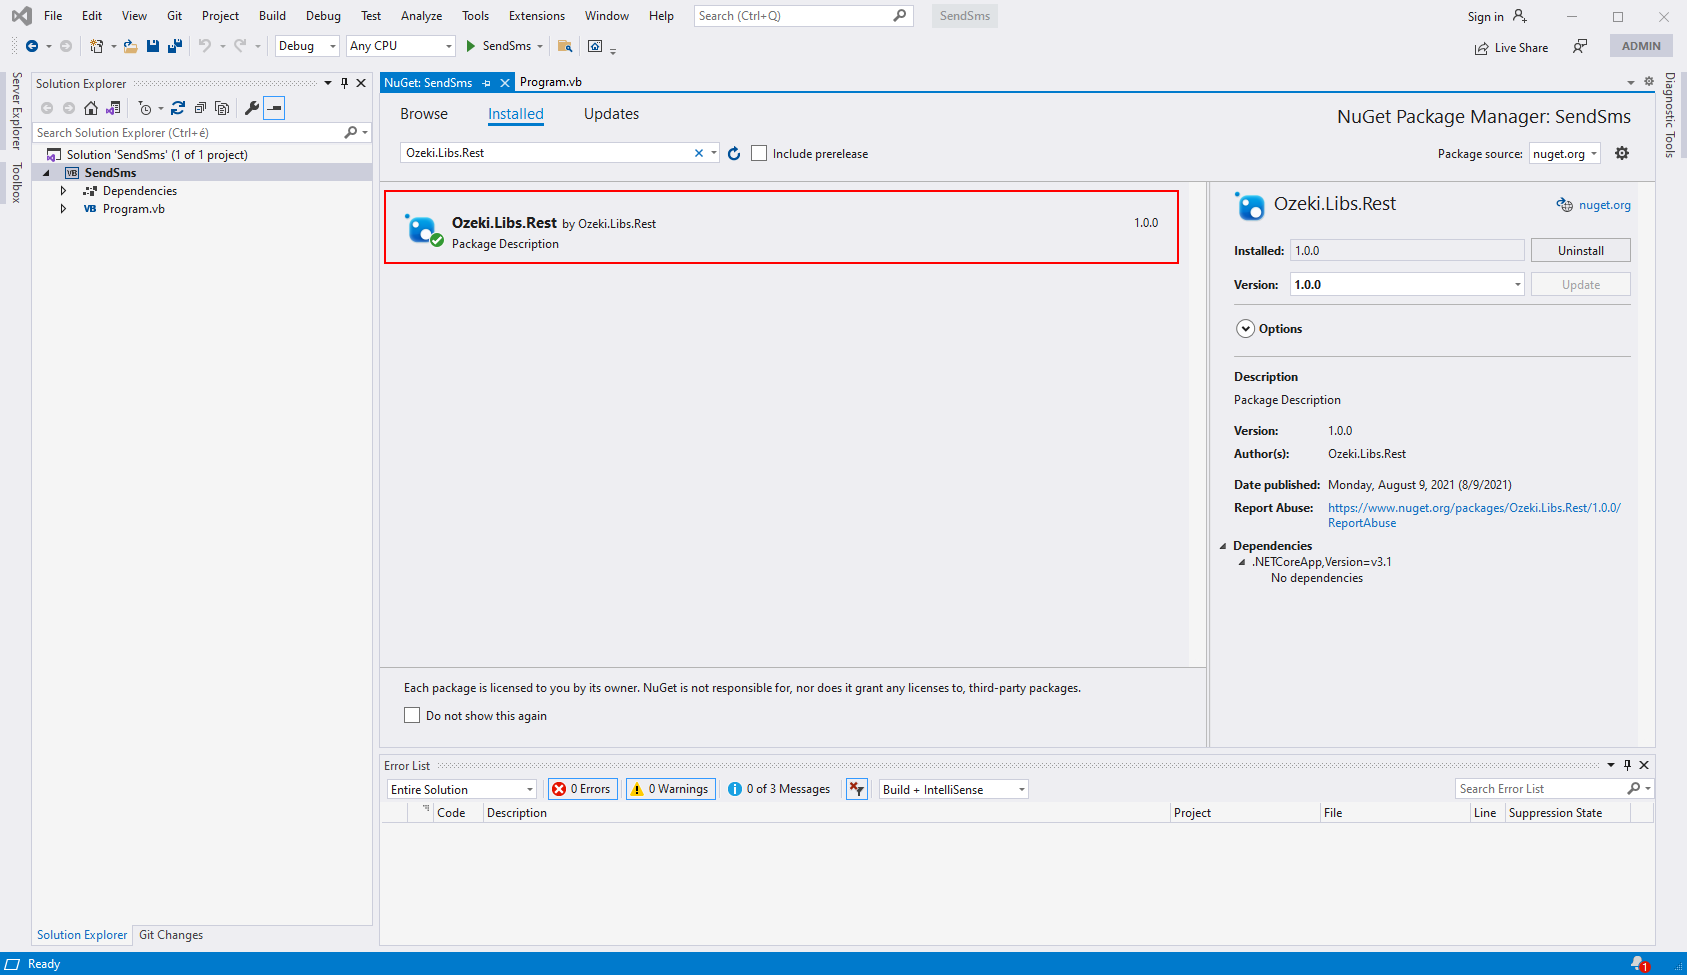Open the Find in Files icon
The width and height of the screenshot is (1687, 975).
pyautogui.click(x=565, y=46)
